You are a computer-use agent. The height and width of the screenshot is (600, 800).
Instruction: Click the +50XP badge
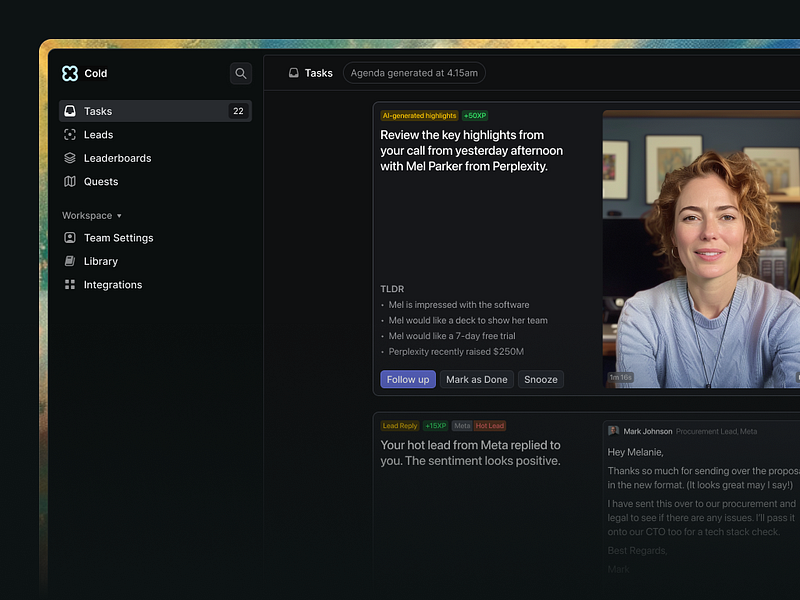(475, 116)
